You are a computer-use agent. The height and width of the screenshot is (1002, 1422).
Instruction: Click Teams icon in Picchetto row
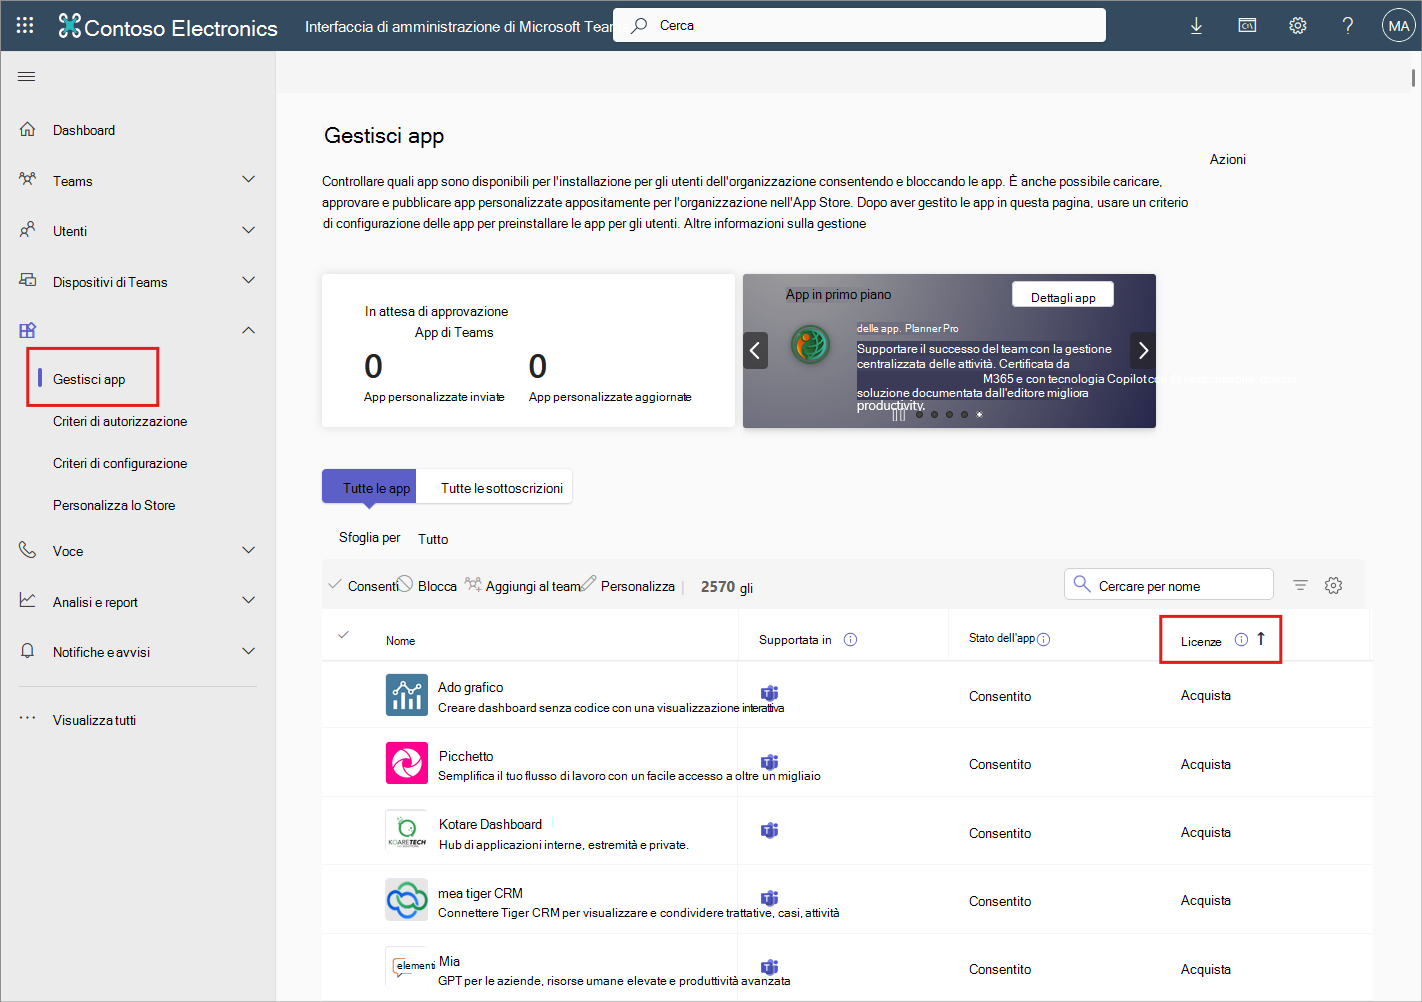click(x=769, y=763)
